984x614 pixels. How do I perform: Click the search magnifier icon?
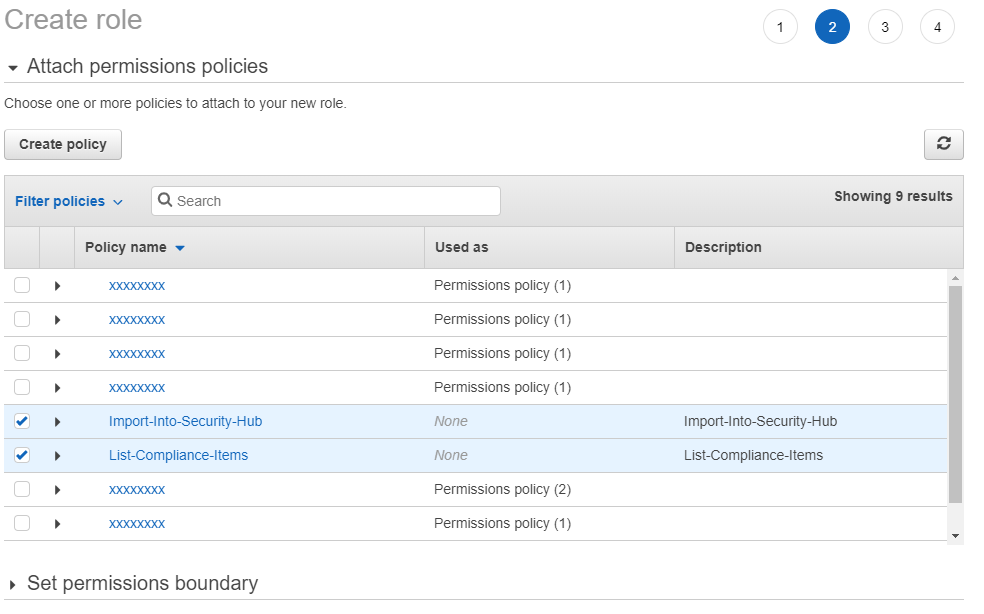click(x=165, y=201)
